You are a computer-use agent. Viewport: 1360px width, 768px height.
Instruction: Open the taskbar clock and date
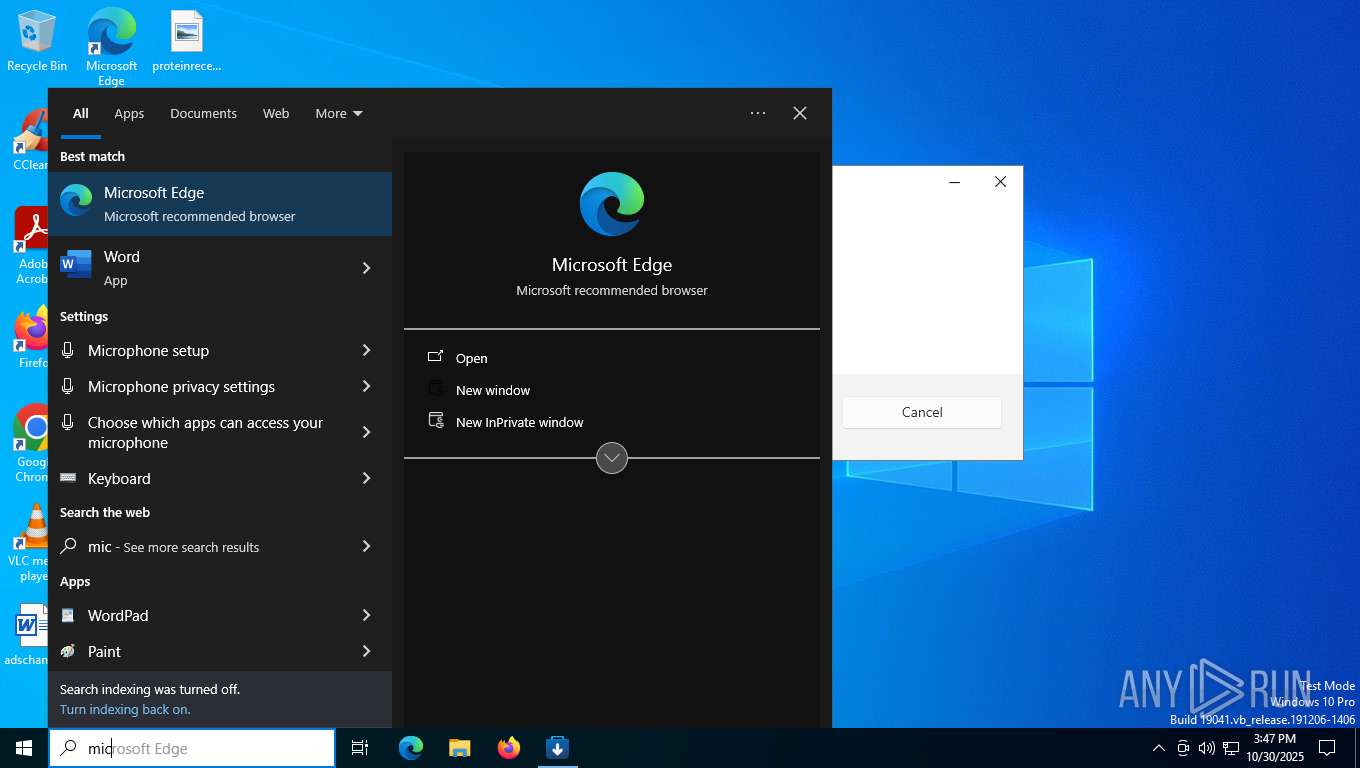[x=1274, y=748]
